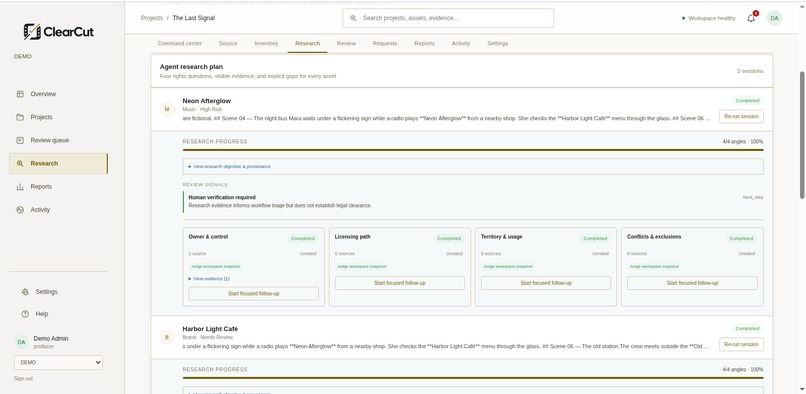Viewport: 806px width, 394px height.
Task: Expand View evidence (1) under Owner & control
Action: click(209, 279)
